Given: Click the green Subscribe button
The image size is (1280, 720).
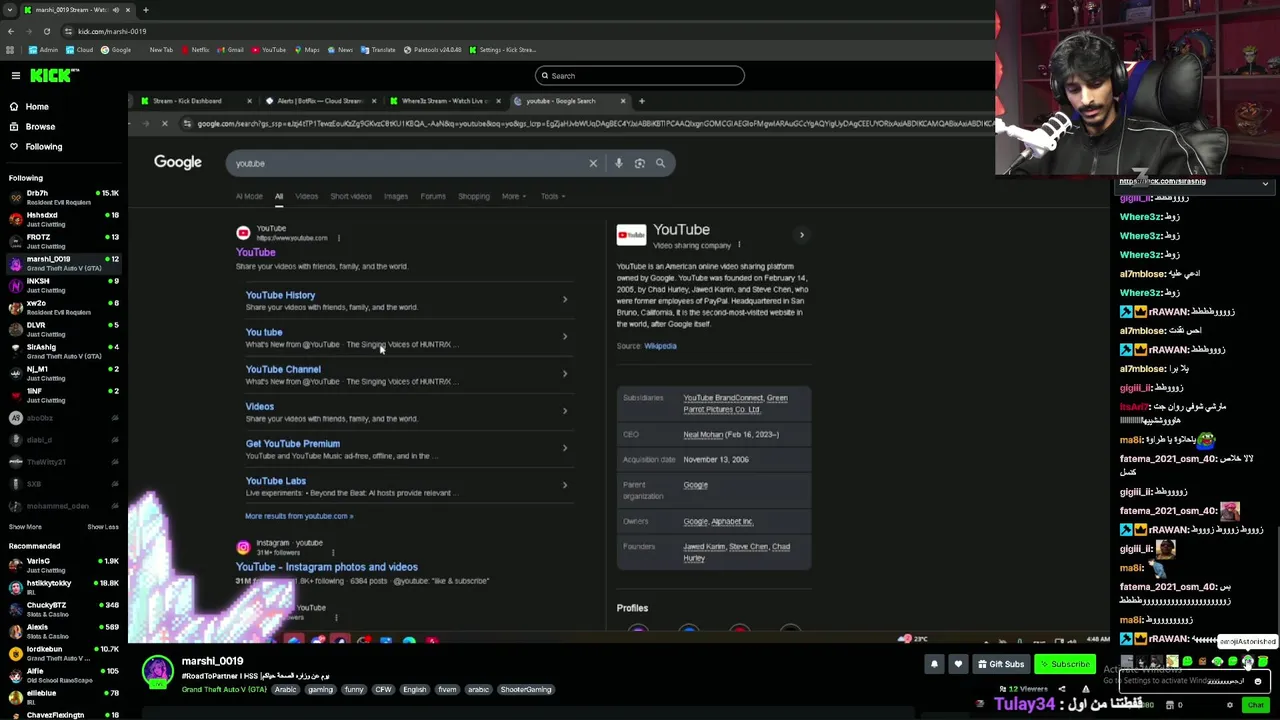Looking at the screenshot, I should tap(1065, 664).
